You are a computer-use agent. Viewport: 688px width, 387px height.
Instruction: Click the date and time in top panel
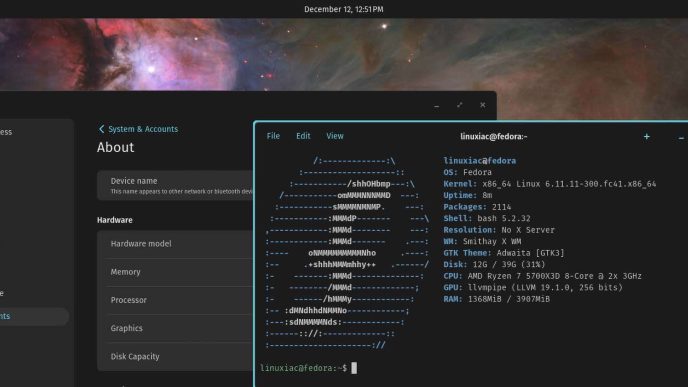point(344,9)
